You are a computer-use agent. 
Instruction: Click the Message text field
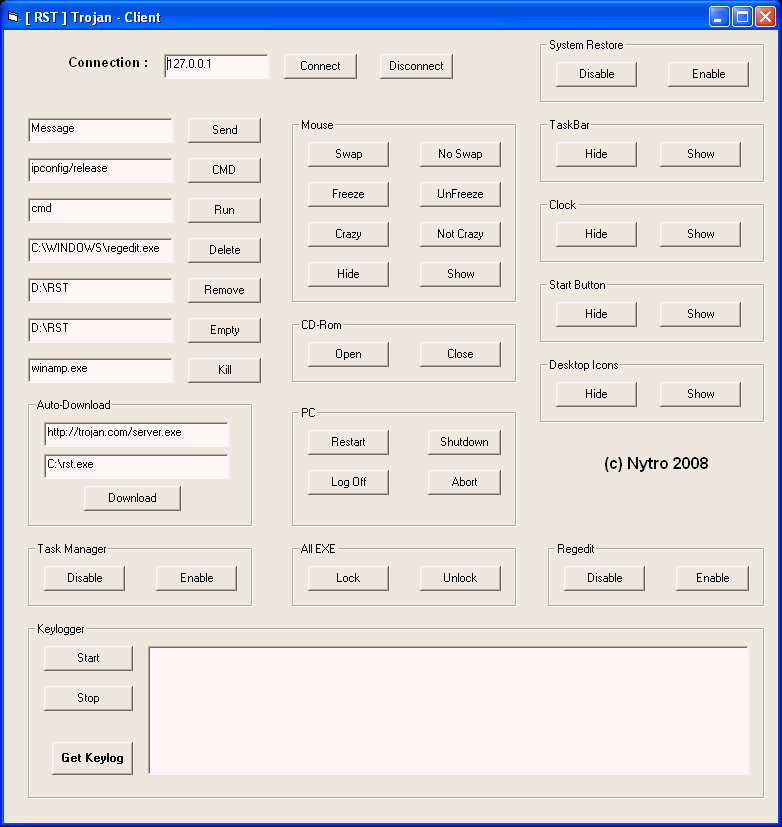point(100,130)
